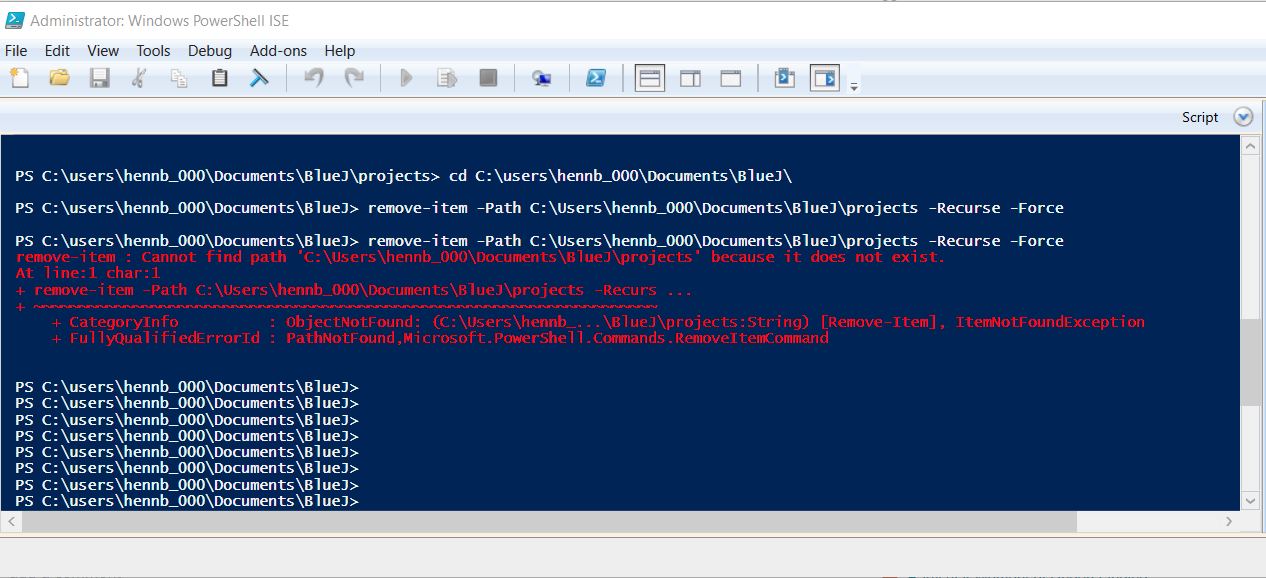Click the vertical scrollbar up arrow

click(1251, 145)
